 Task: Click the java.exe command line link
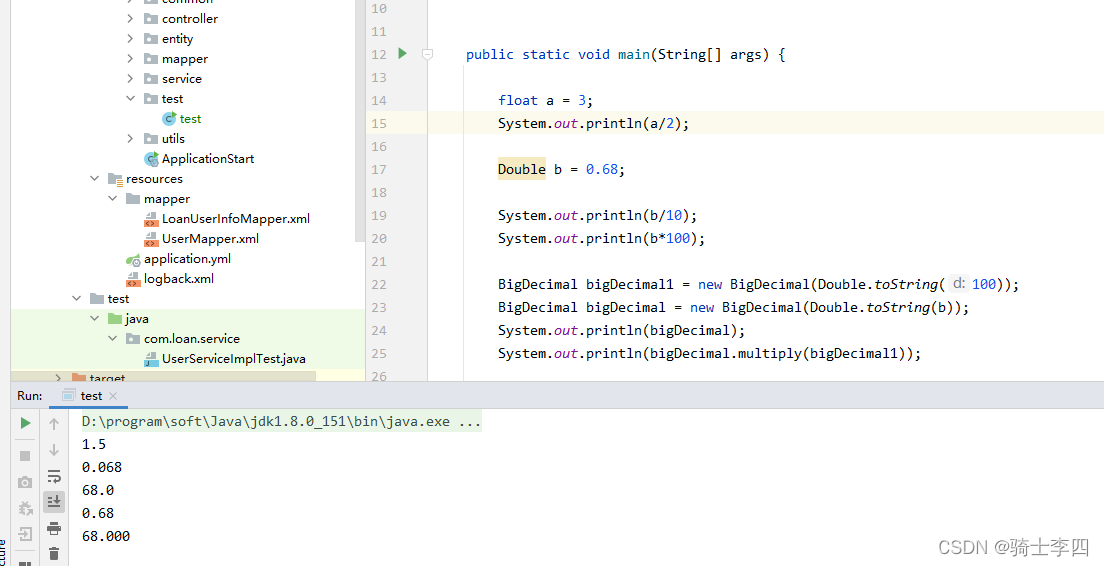point(282,422)
